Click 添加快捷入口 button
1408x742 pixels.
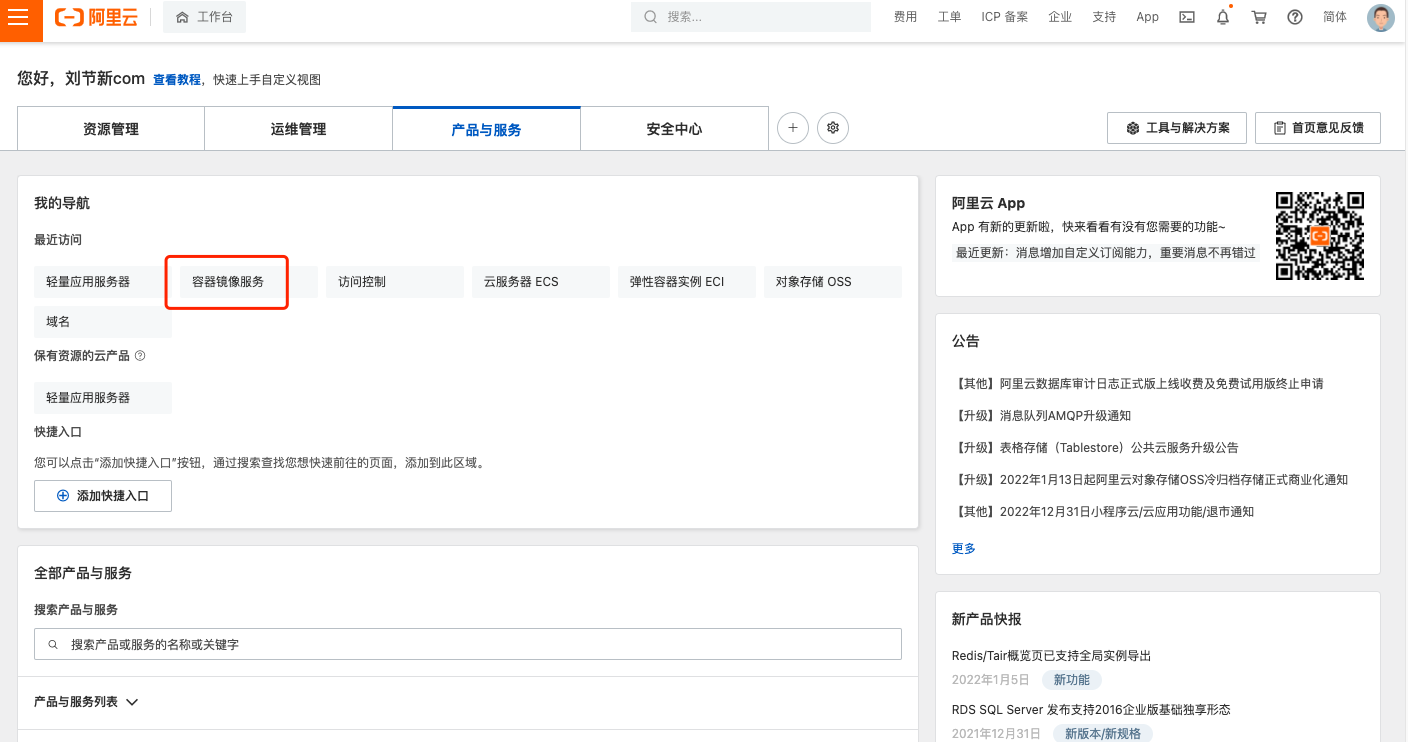click(x=103, y=496)
